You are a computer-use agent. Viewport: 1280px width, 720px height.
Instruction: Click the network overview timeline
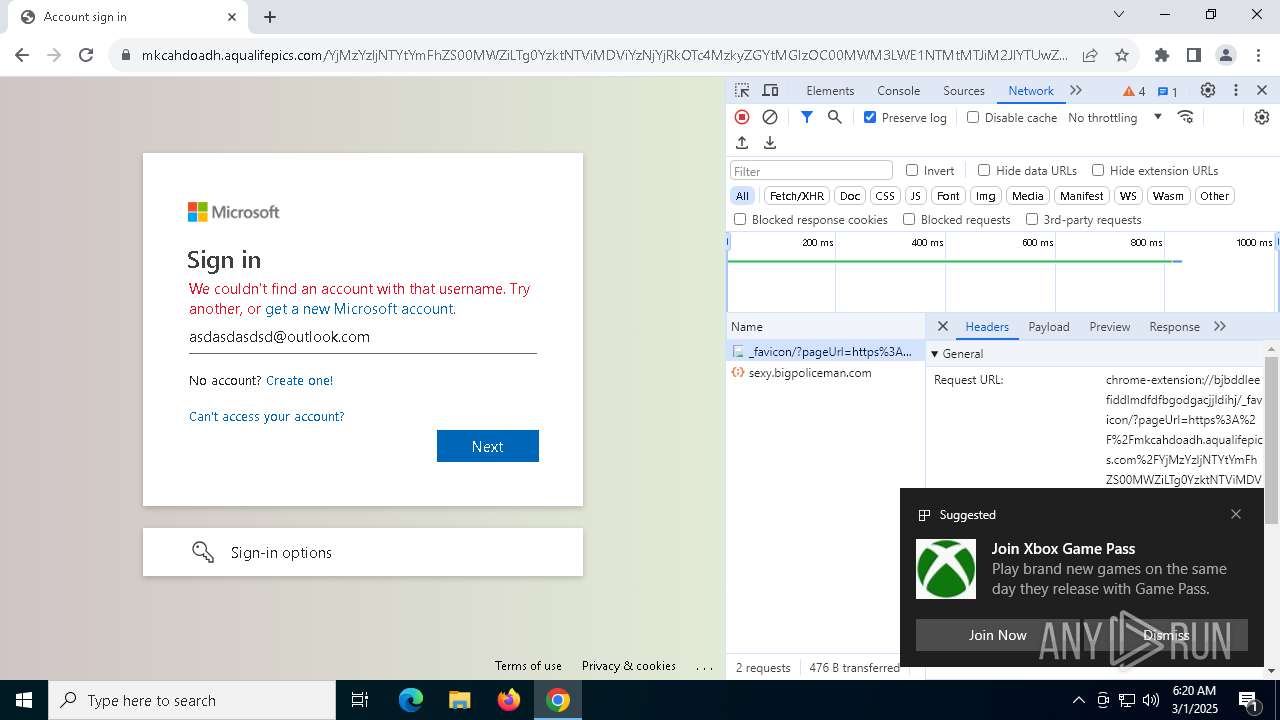point(1002,272)
